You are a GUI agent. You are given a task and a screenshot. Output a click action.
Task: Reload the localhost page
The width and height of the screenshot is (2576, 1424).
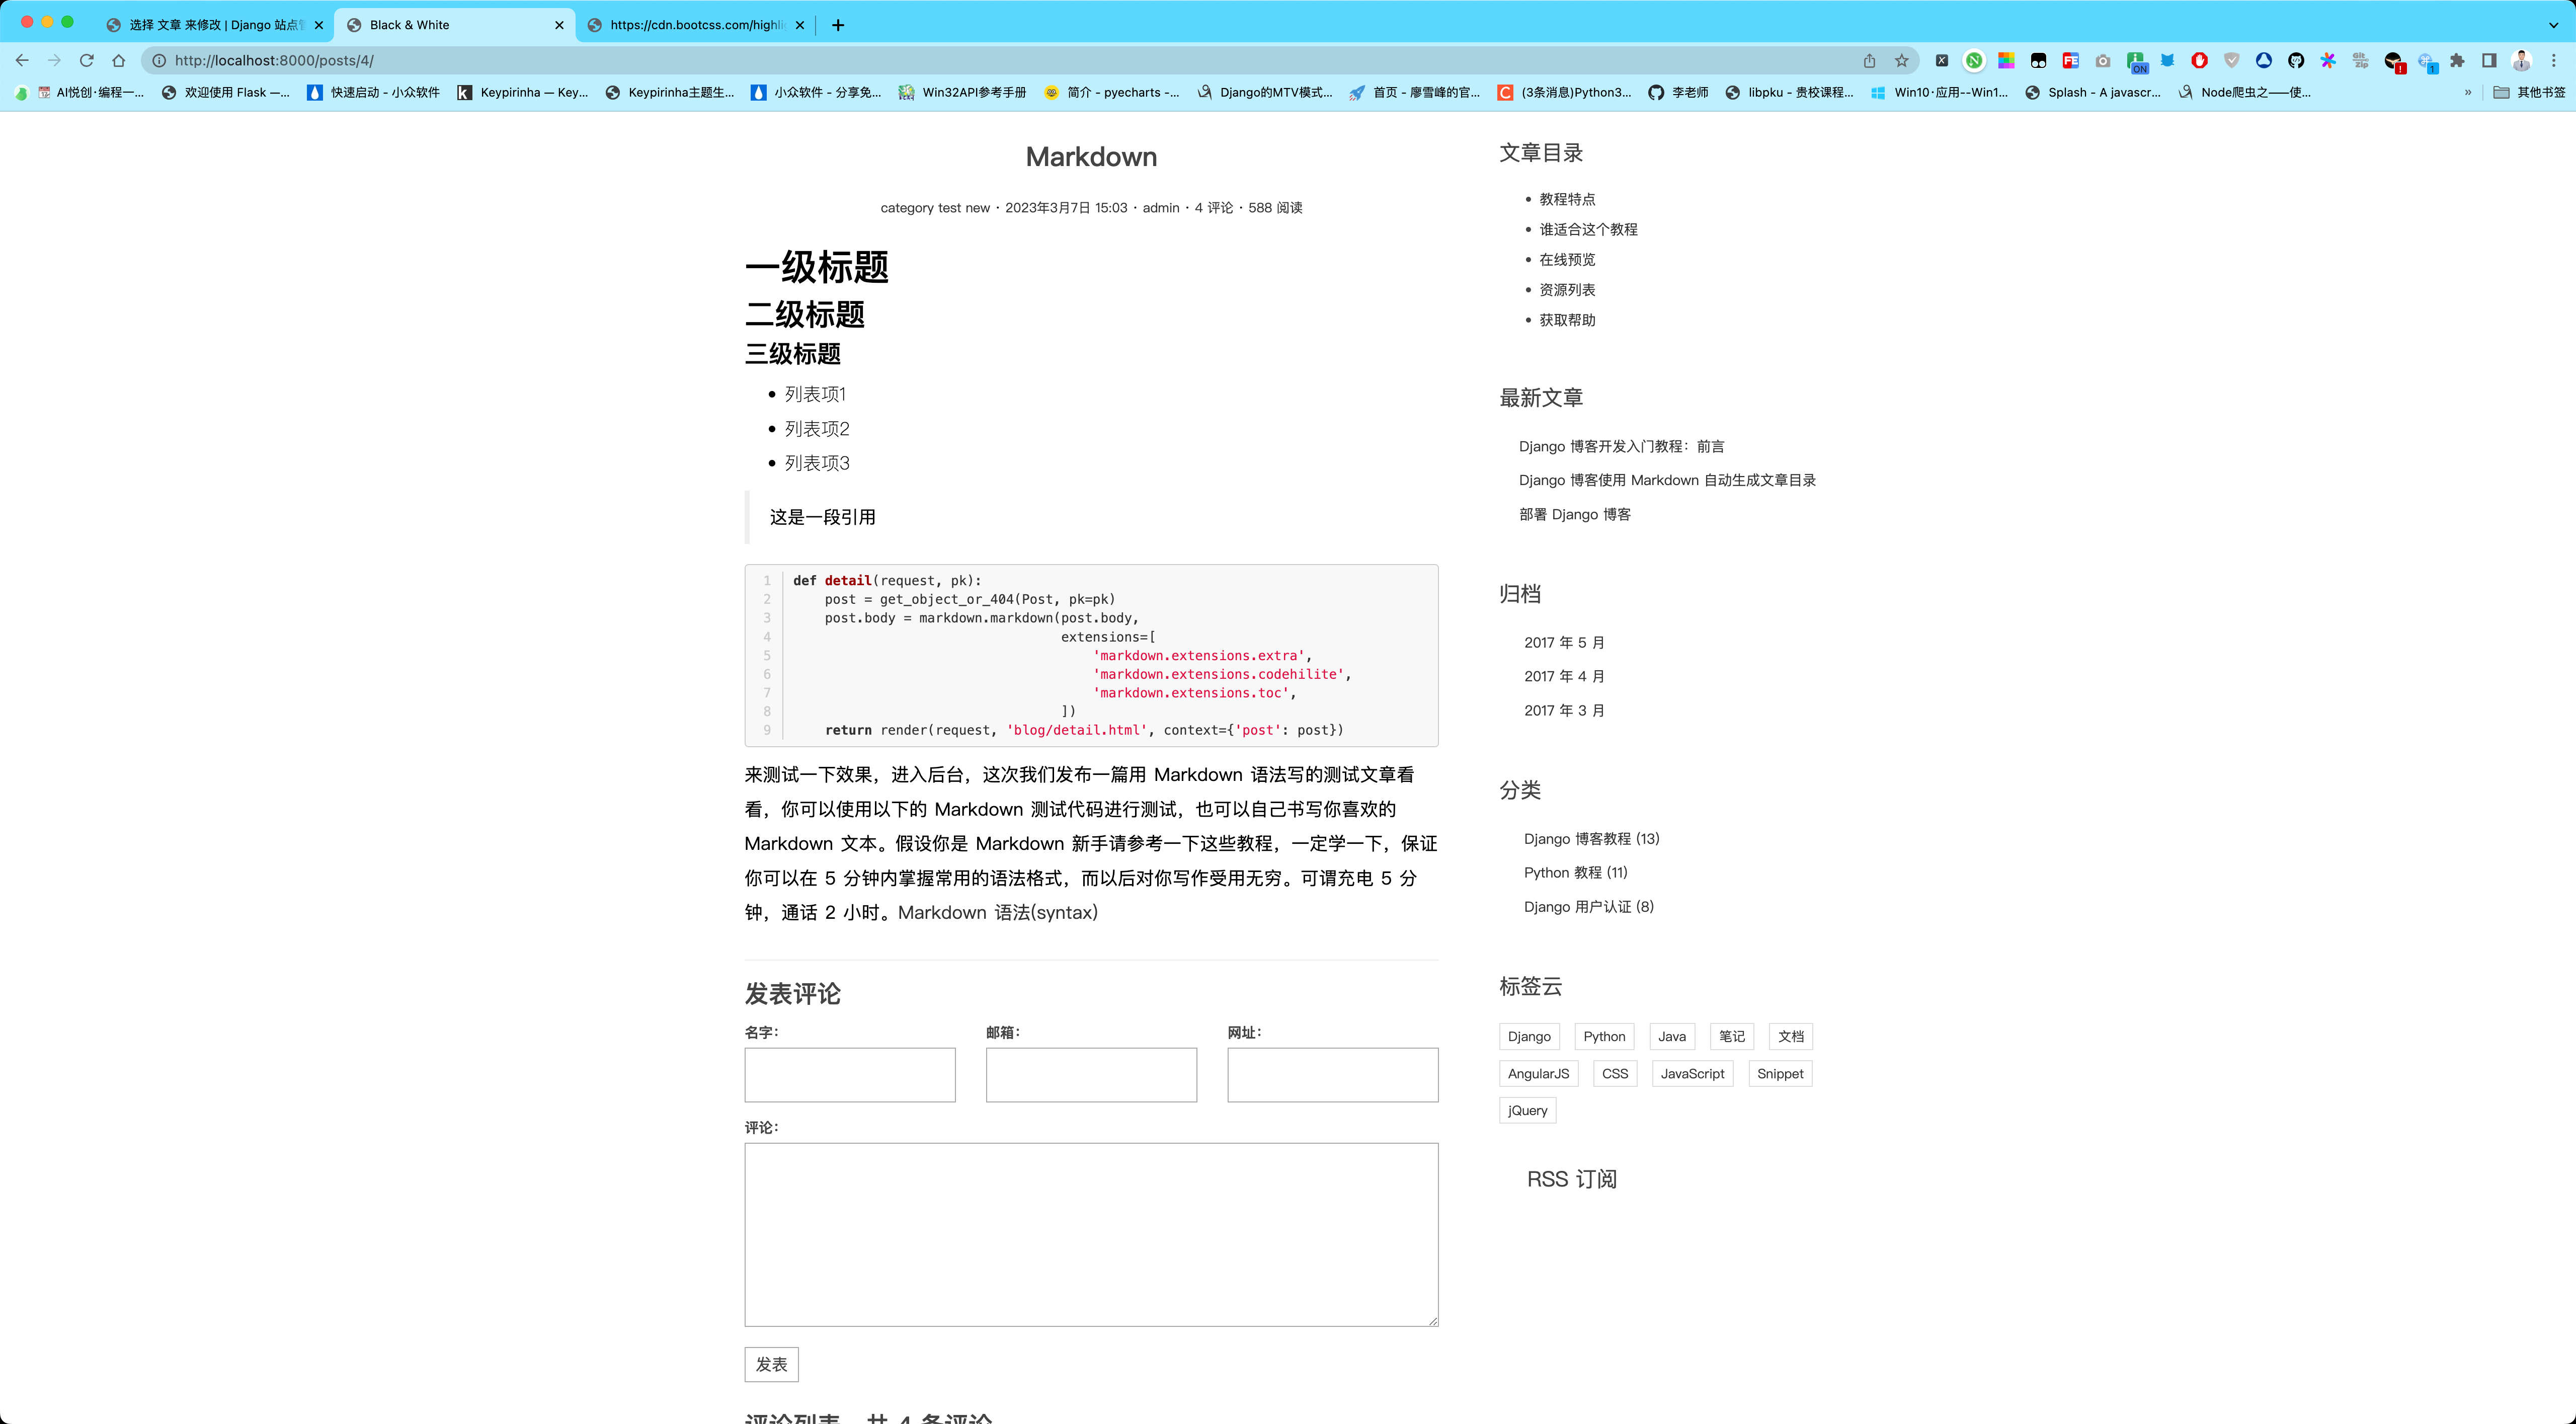click(x=87, y=60)
